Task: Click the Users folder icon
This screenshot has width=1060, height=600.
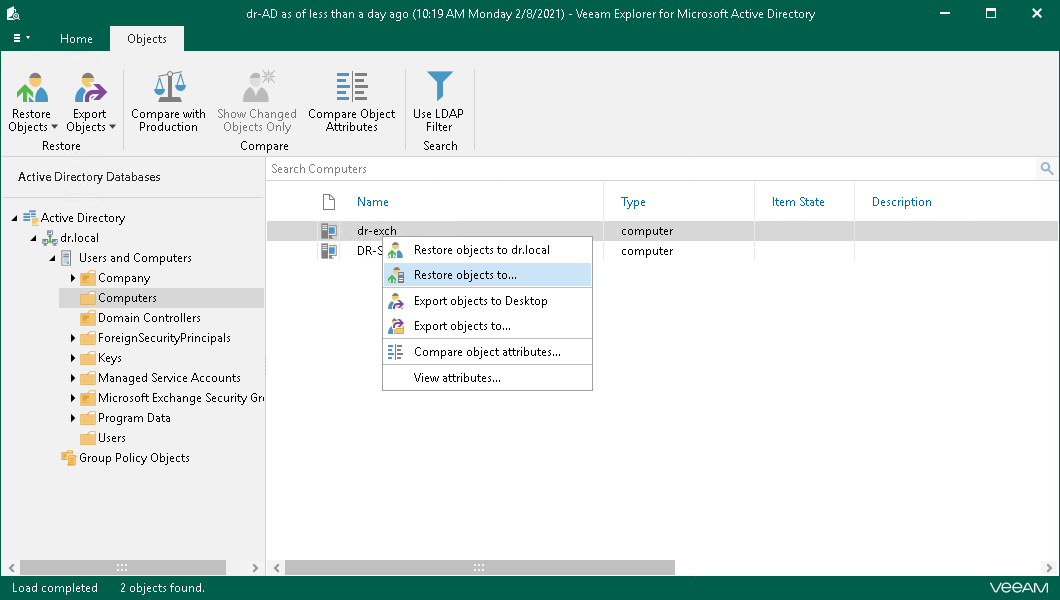Action: (88, 439)
